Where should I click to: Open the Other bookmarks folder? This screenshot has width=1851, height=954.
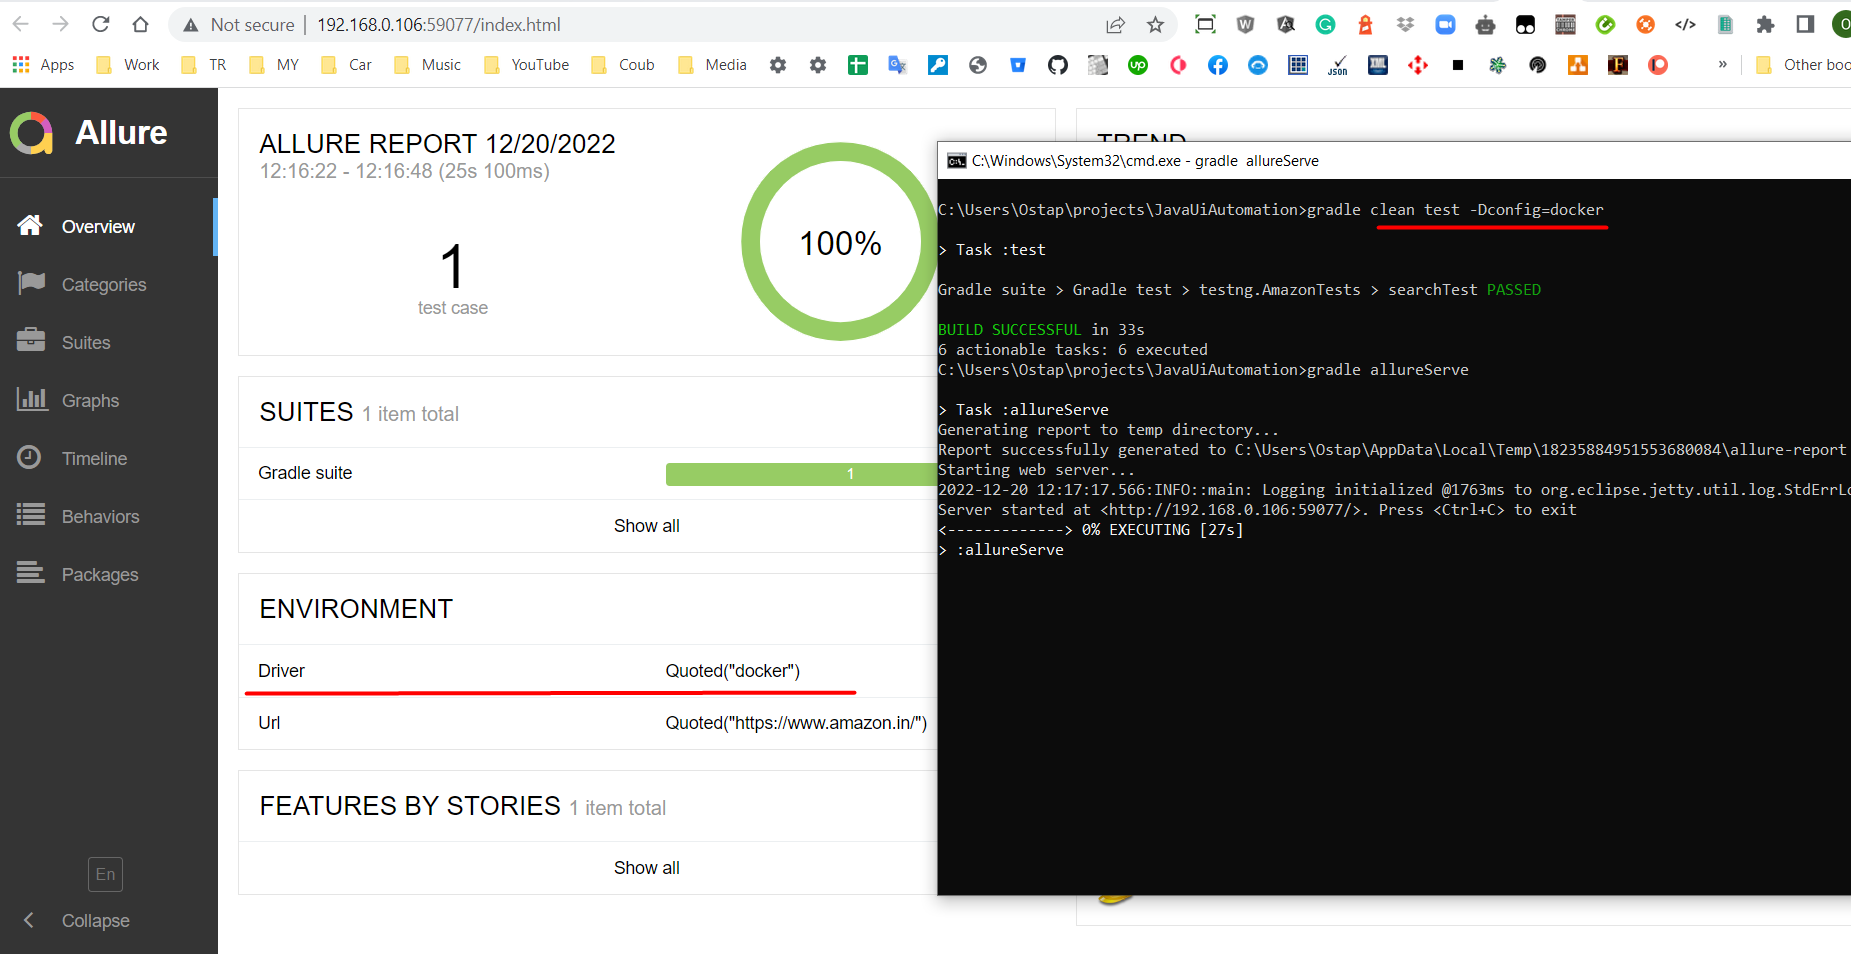coord(1803,65)
